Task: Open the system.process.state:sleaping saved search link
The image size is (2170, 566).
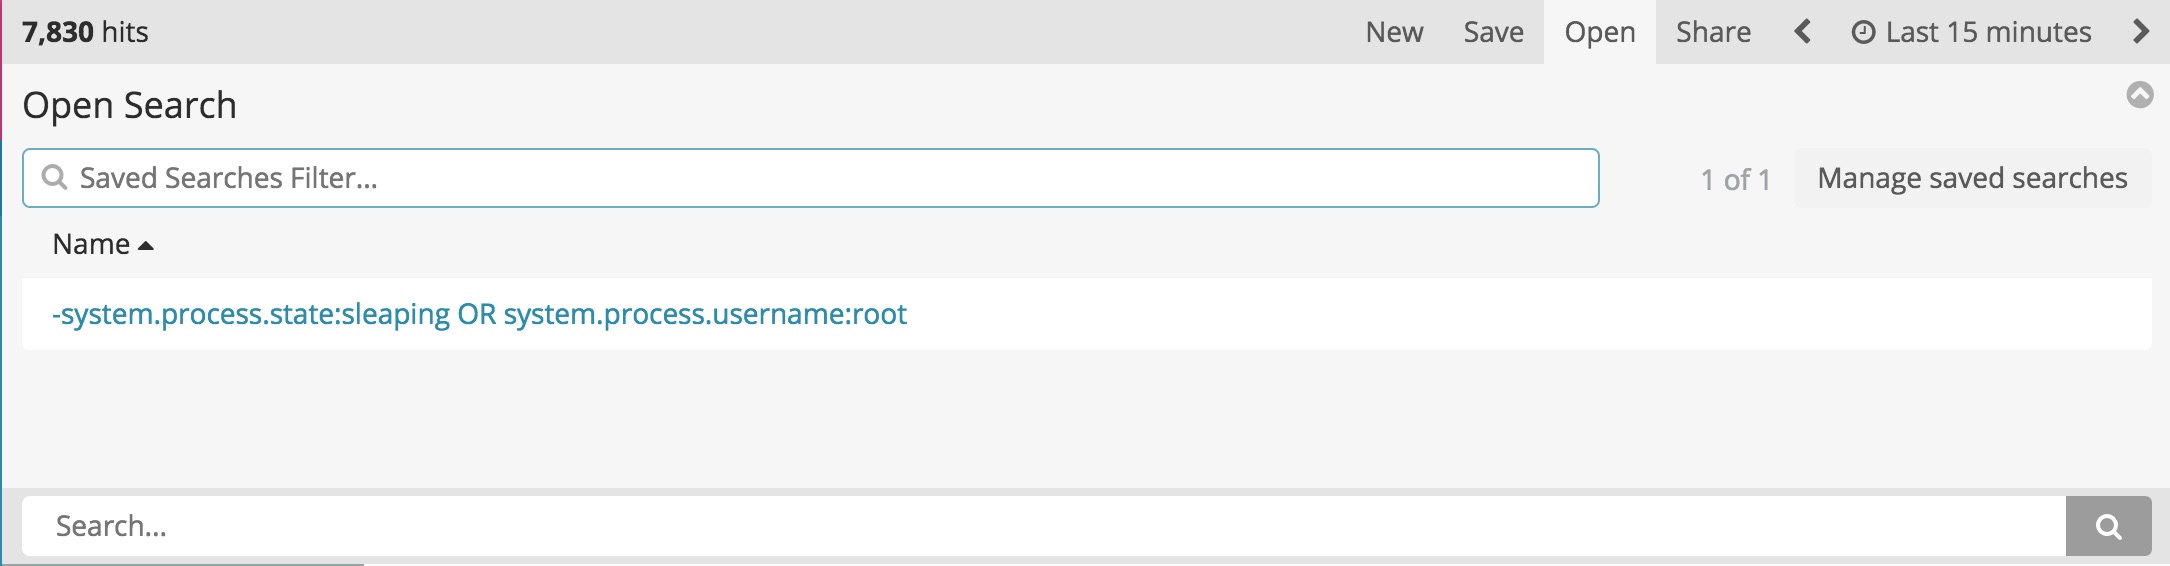Action: [479, 314]
